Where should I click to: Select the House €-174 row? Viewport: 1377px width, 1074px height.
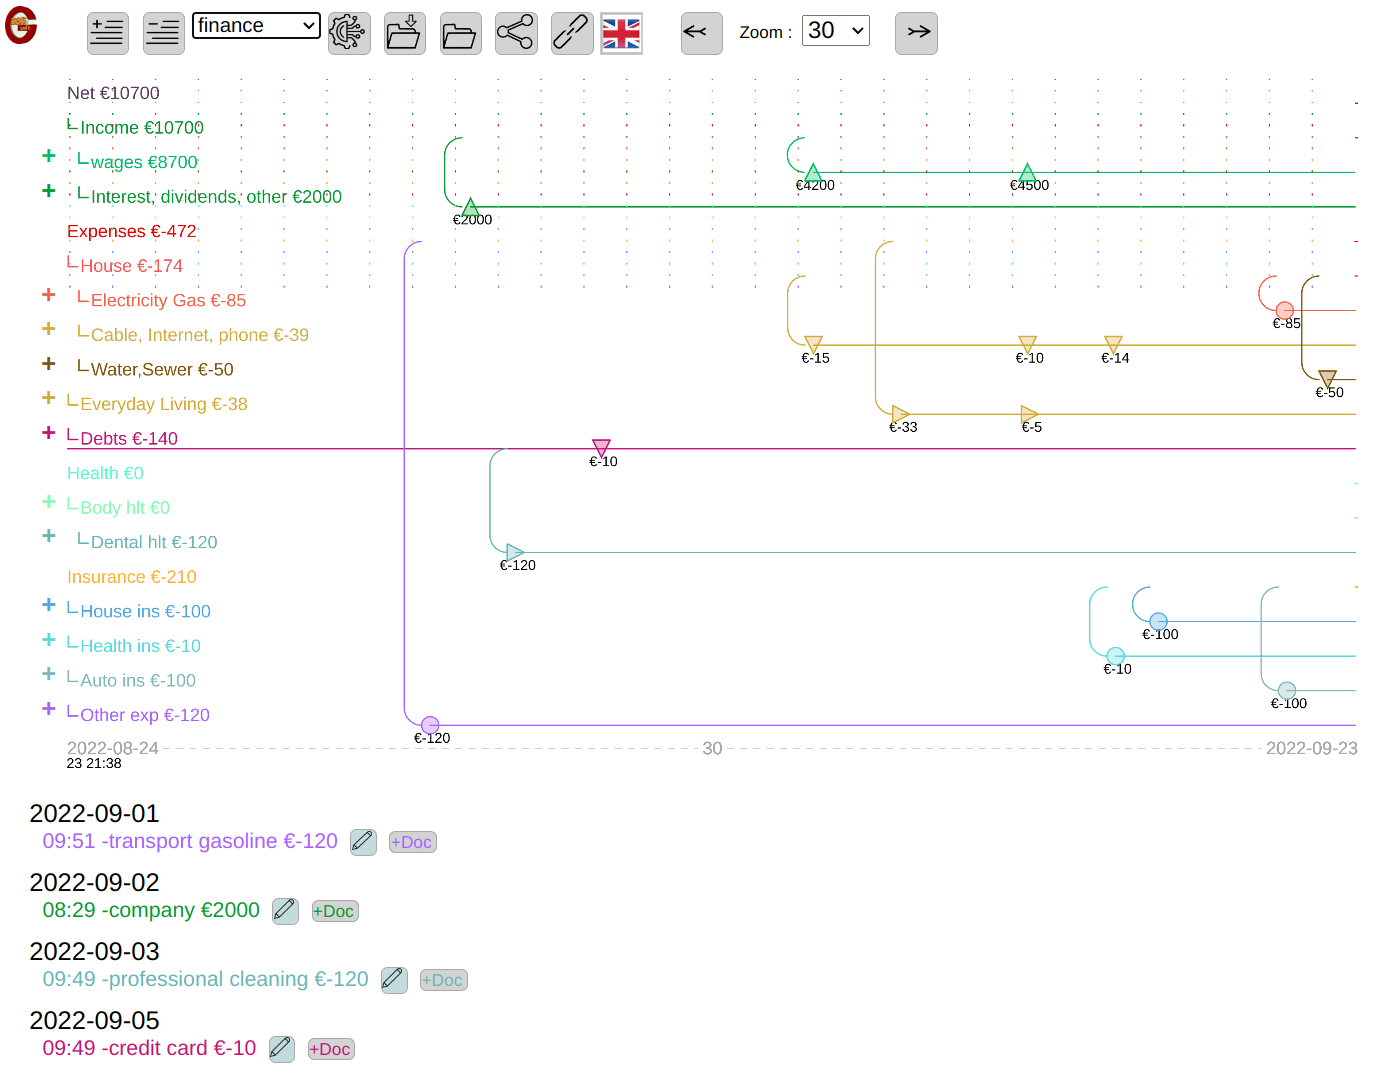point(125,266)
